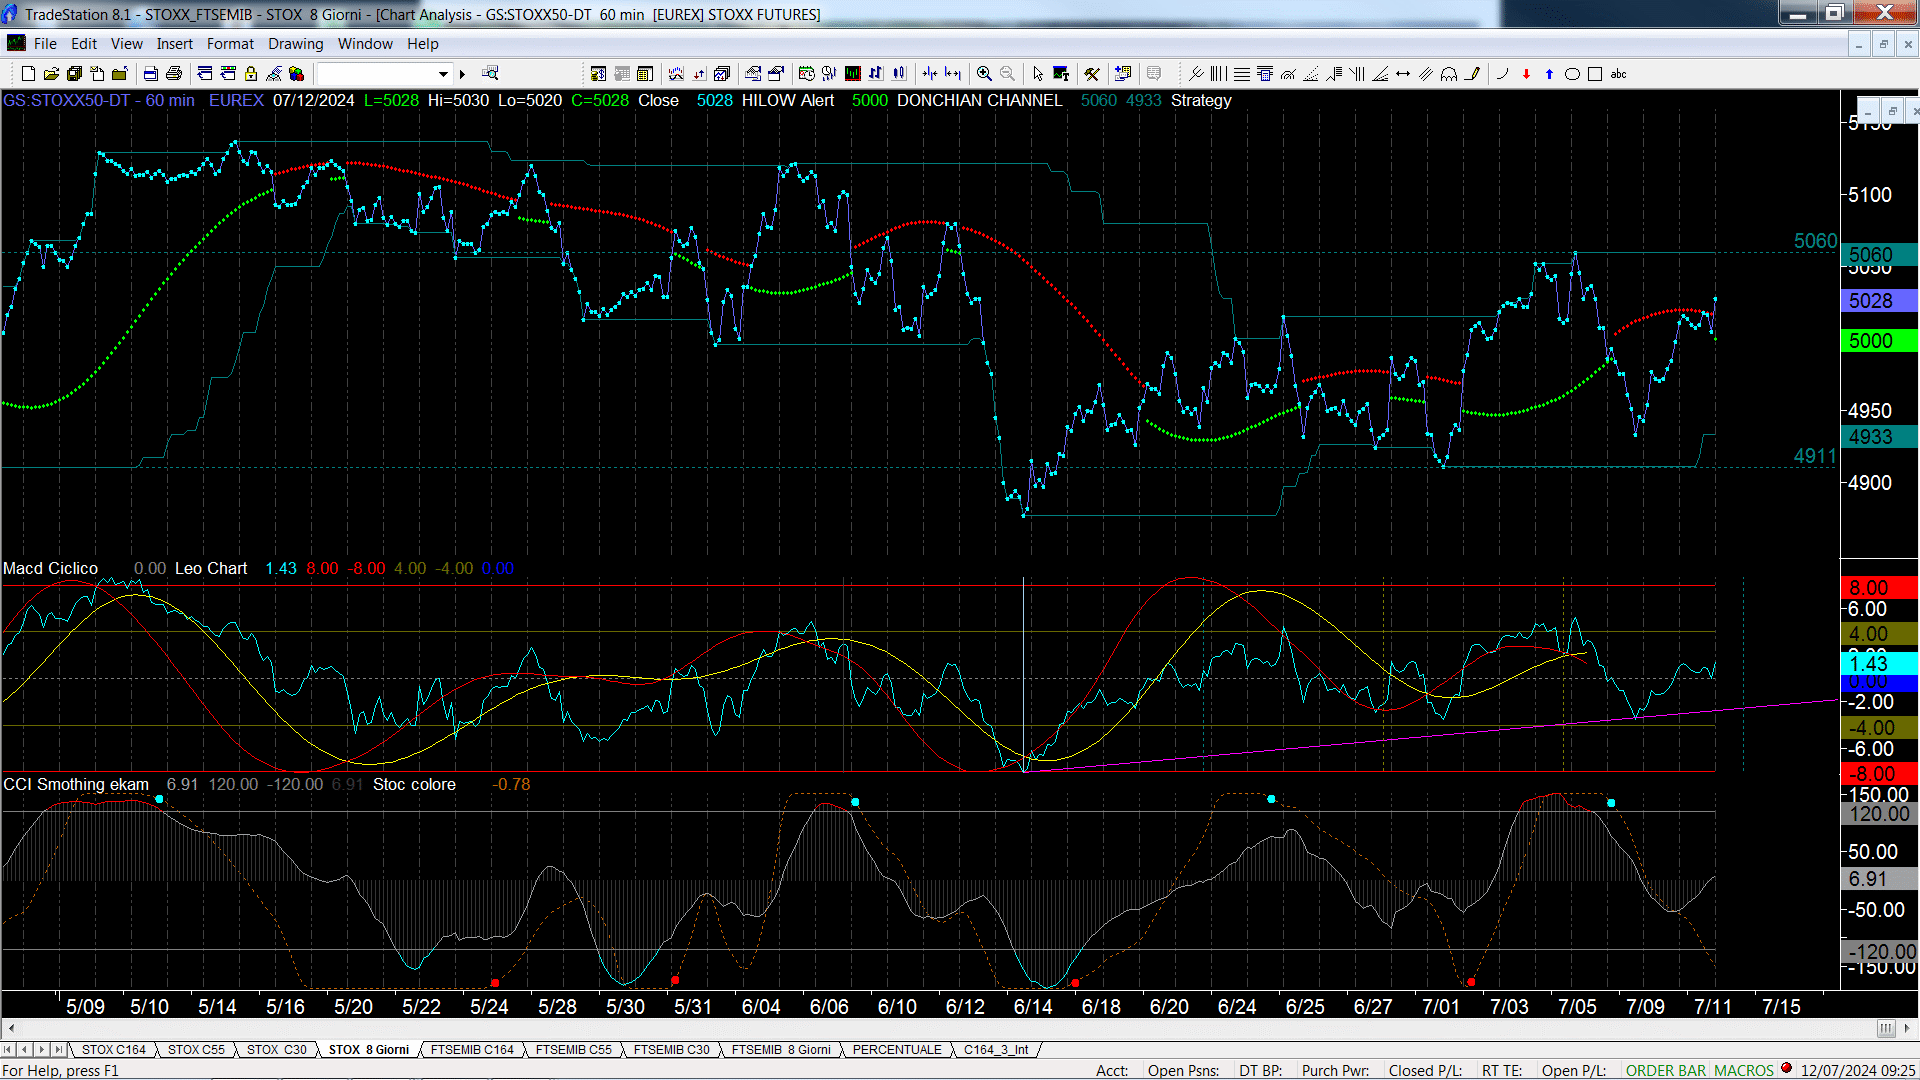Viewport: 1920px width, 1080px height.
Task: Click the expand bar spacing icon
Action: pos(953,73)
